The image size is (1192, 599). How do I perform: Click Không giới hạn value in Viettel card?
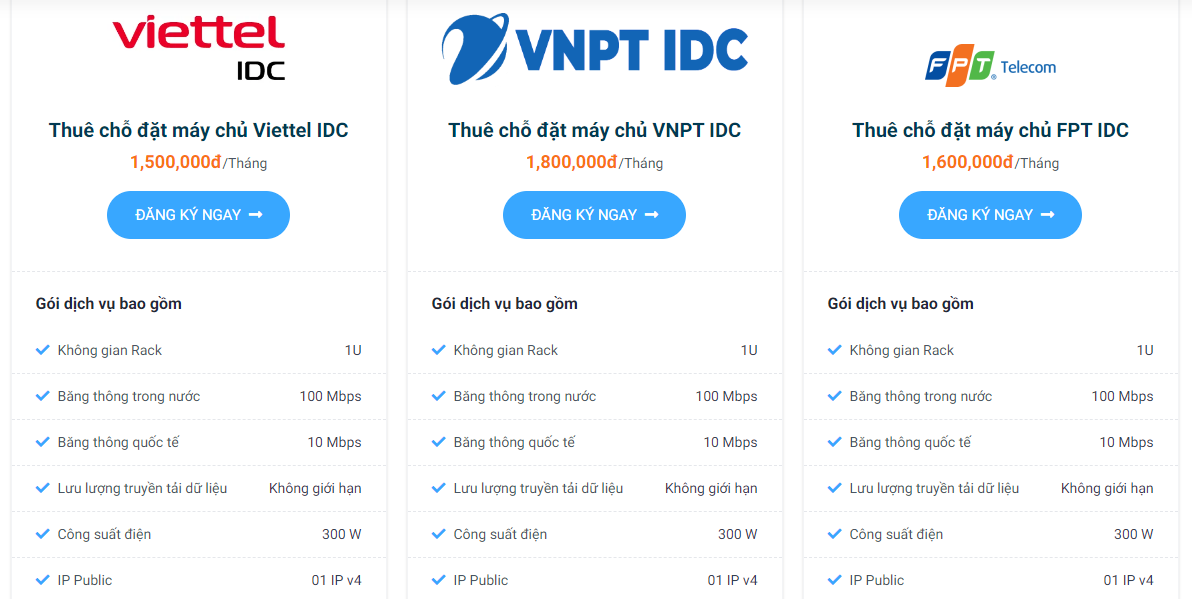point(315,488)
